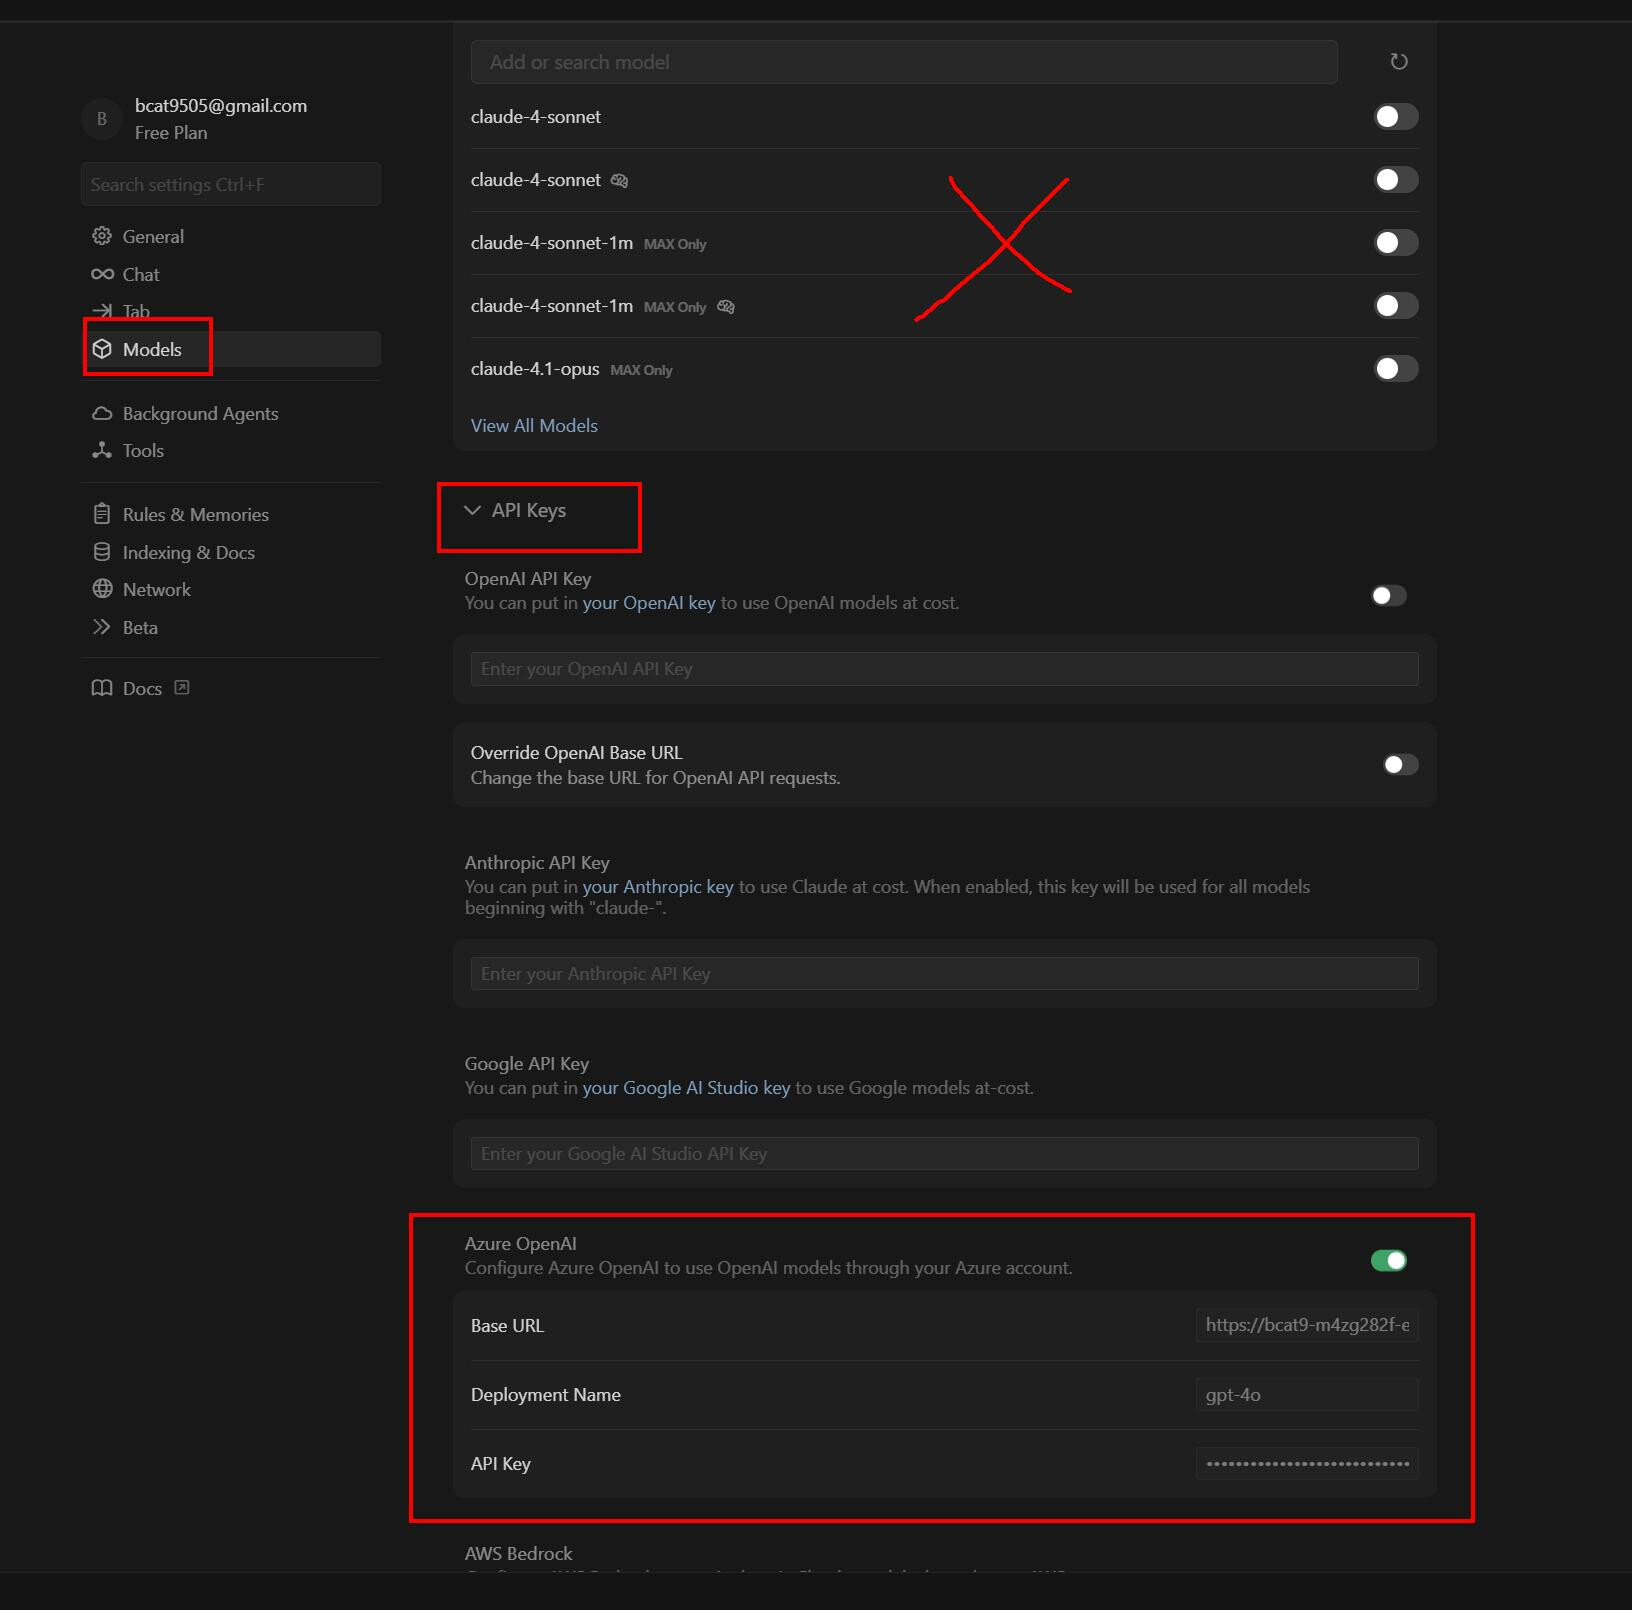Click the Network globe icon
The width and height of the screenshot is (1632, 1610).
coord(102,589)
